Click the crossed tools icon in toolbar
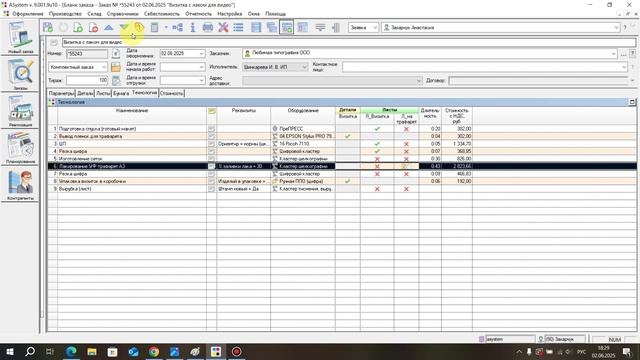This screenshot has width=640, height=360. click(223, 27)
